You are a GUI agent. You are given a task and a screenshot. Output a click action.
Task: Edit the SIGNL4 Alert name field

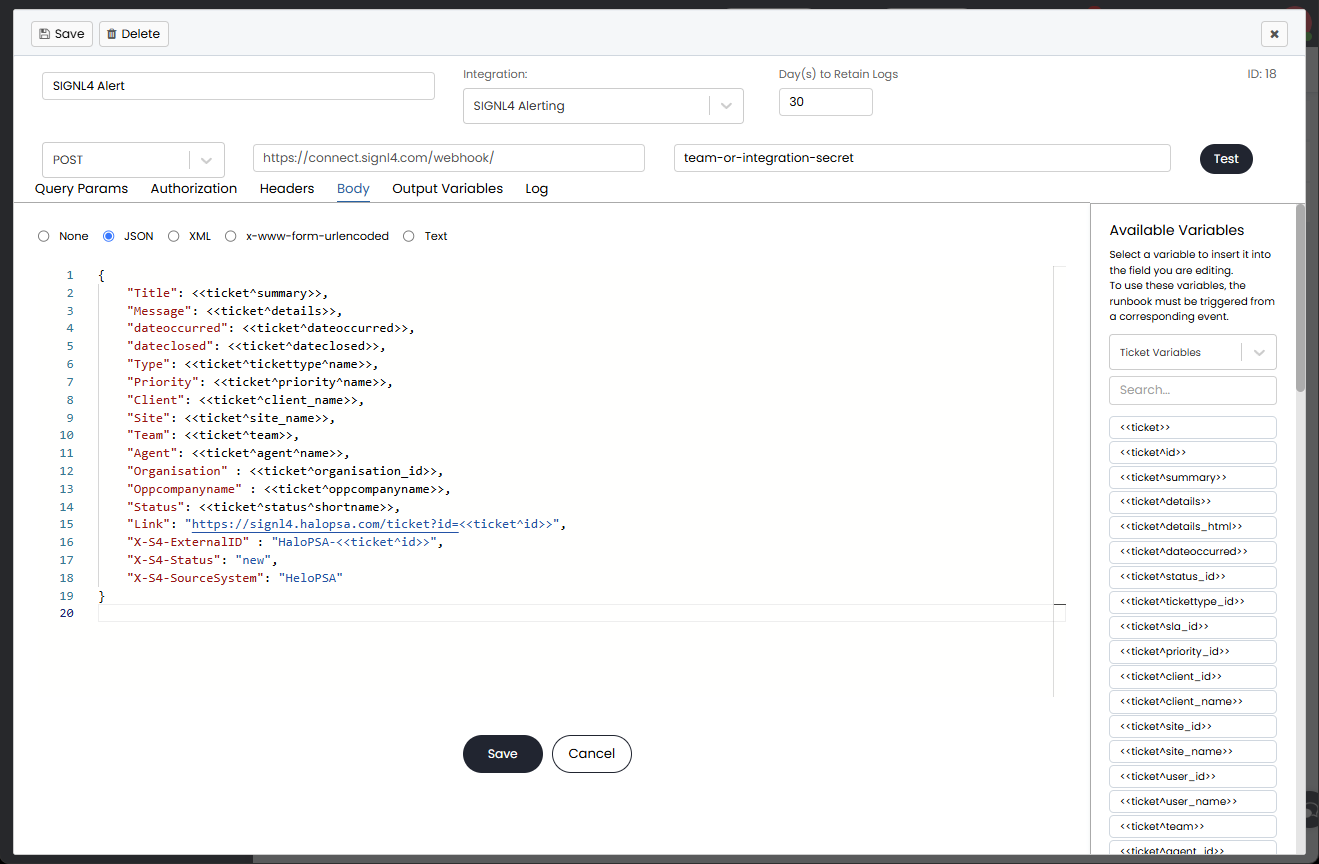point(238,86)
